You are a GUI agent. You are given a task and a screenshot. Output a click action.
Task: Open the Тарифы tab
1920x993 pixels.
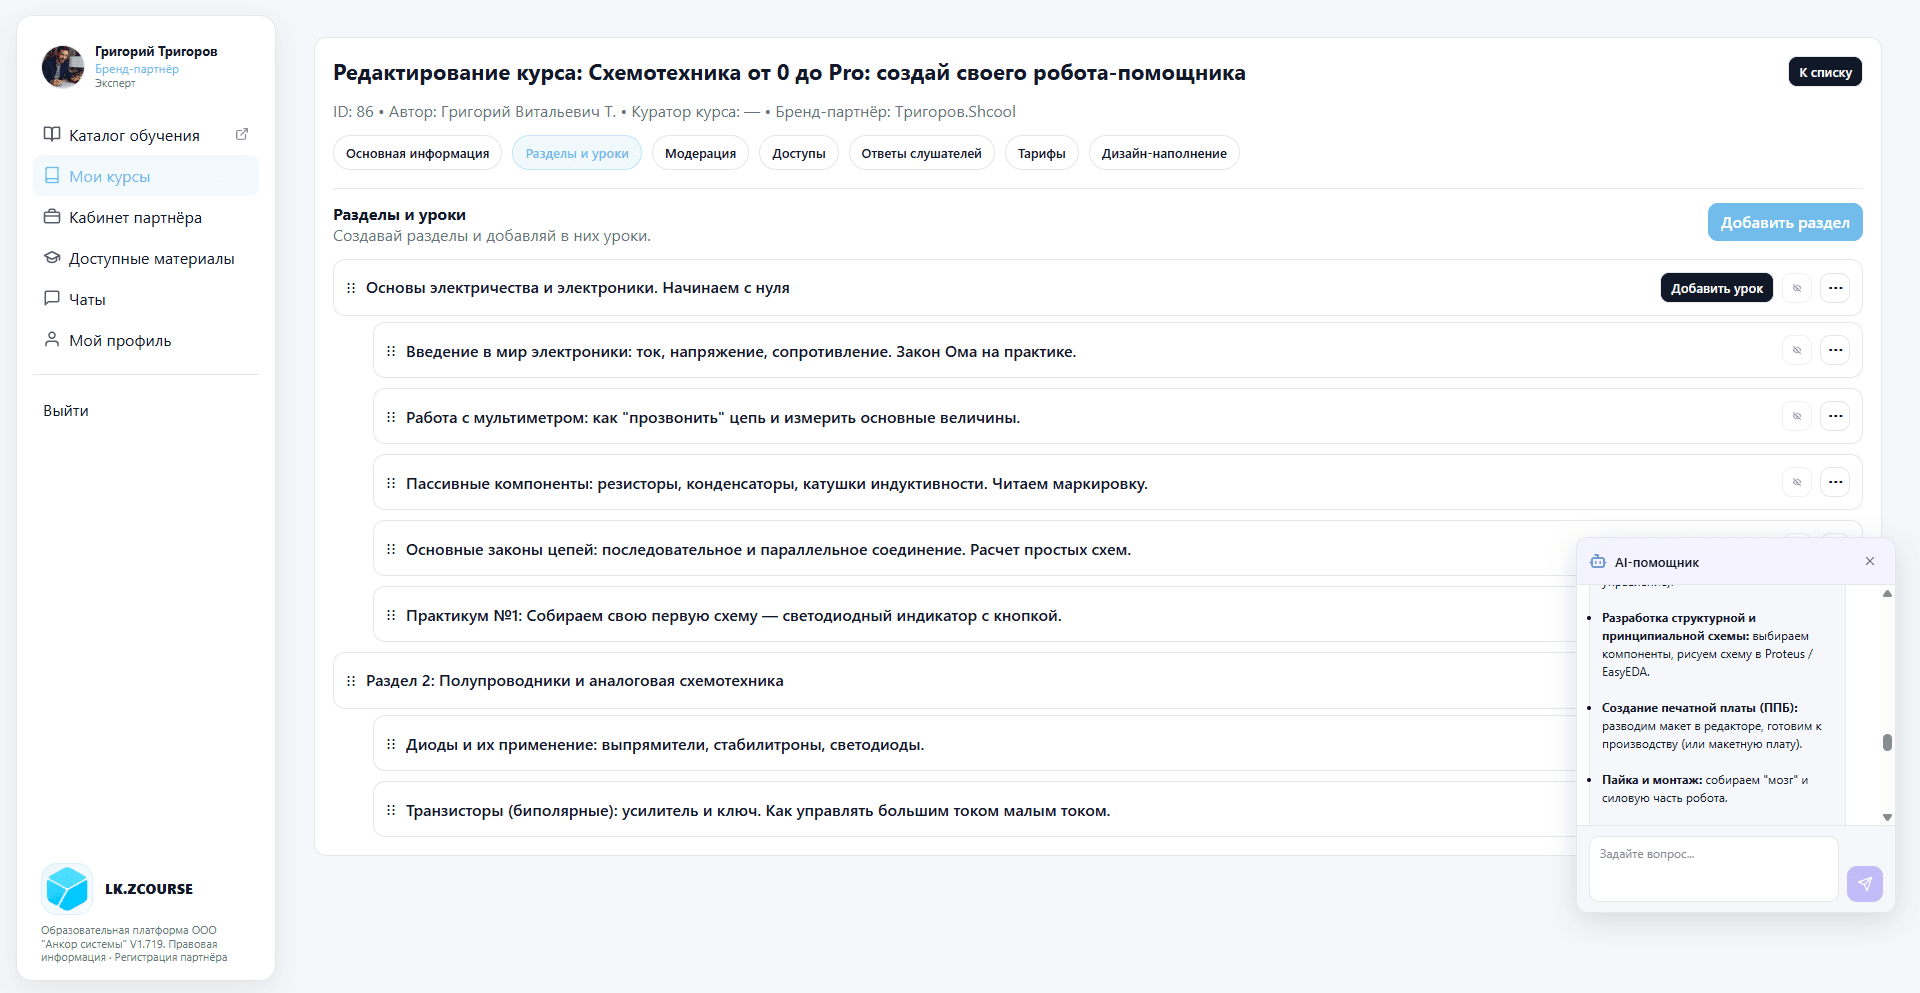1041,153
